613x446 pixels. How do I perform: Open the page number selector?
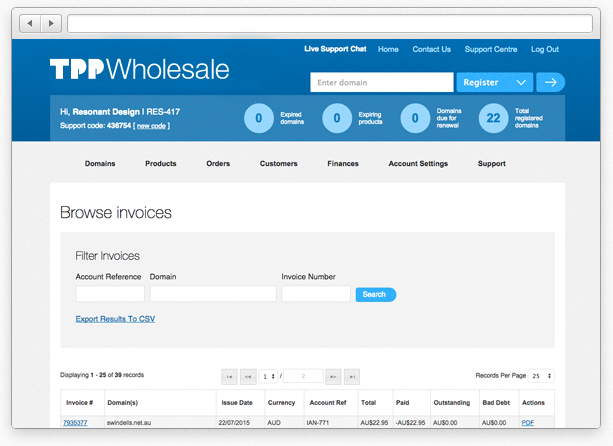[269, 376]
